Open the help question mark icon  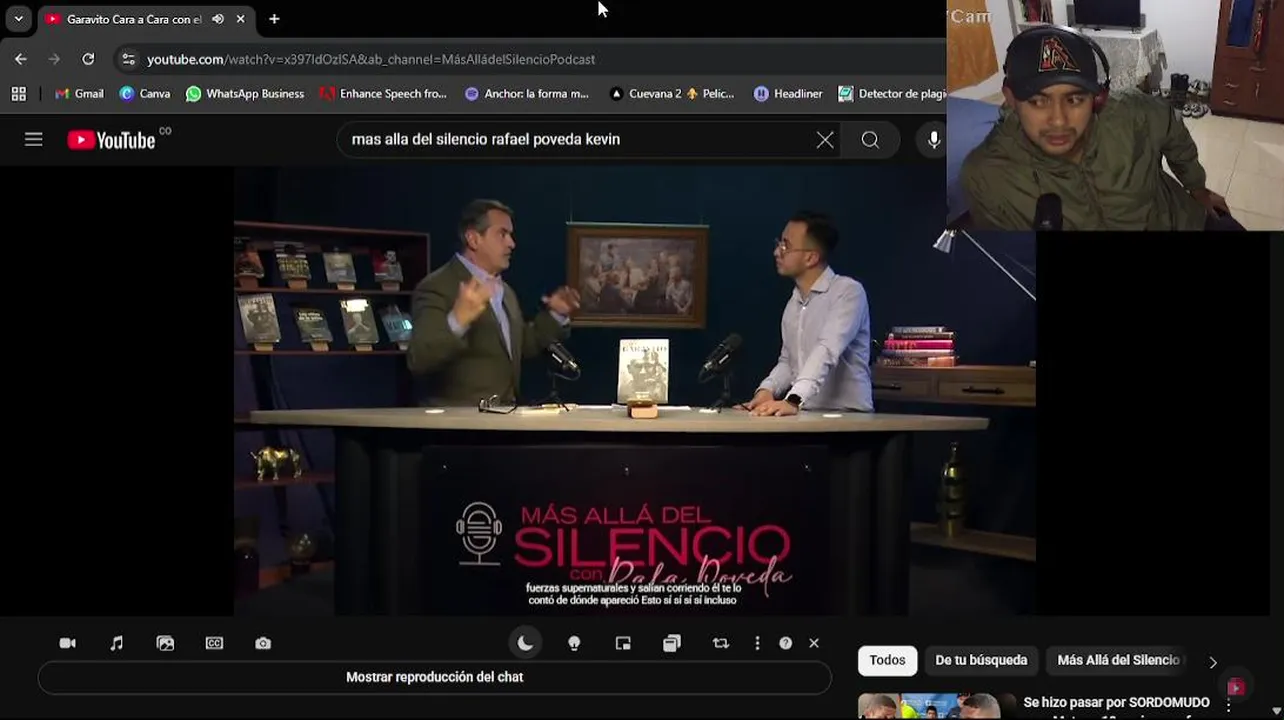(x=786, y=643)
